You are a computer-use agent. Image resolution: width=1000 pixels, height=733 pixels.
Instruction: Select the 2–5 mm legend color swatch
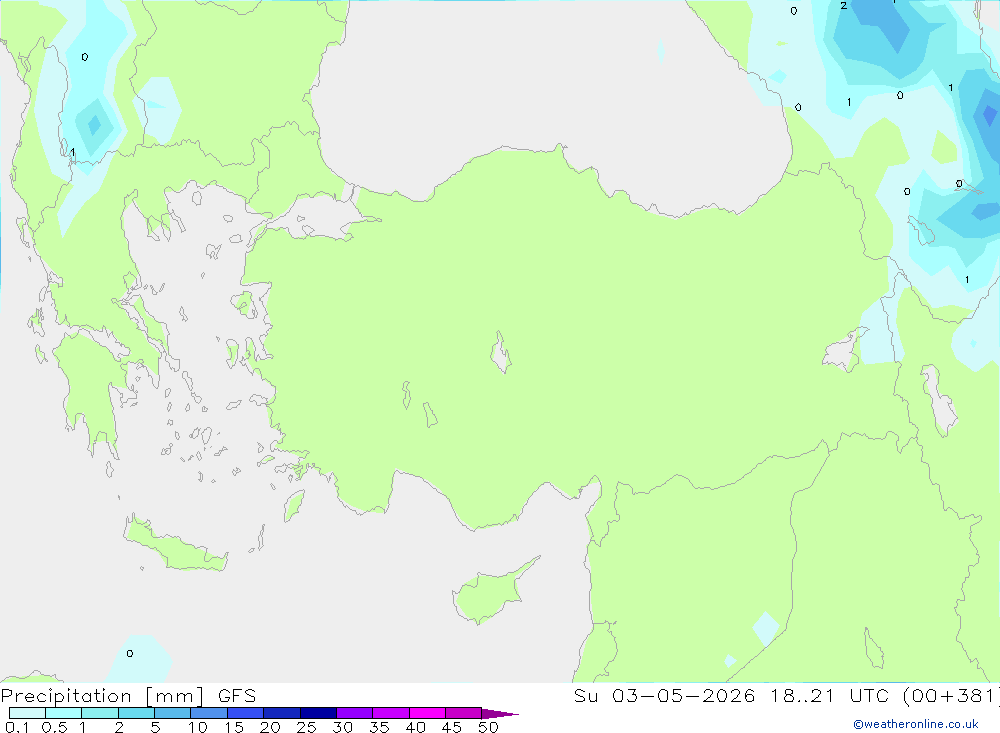tap(136, 713)
